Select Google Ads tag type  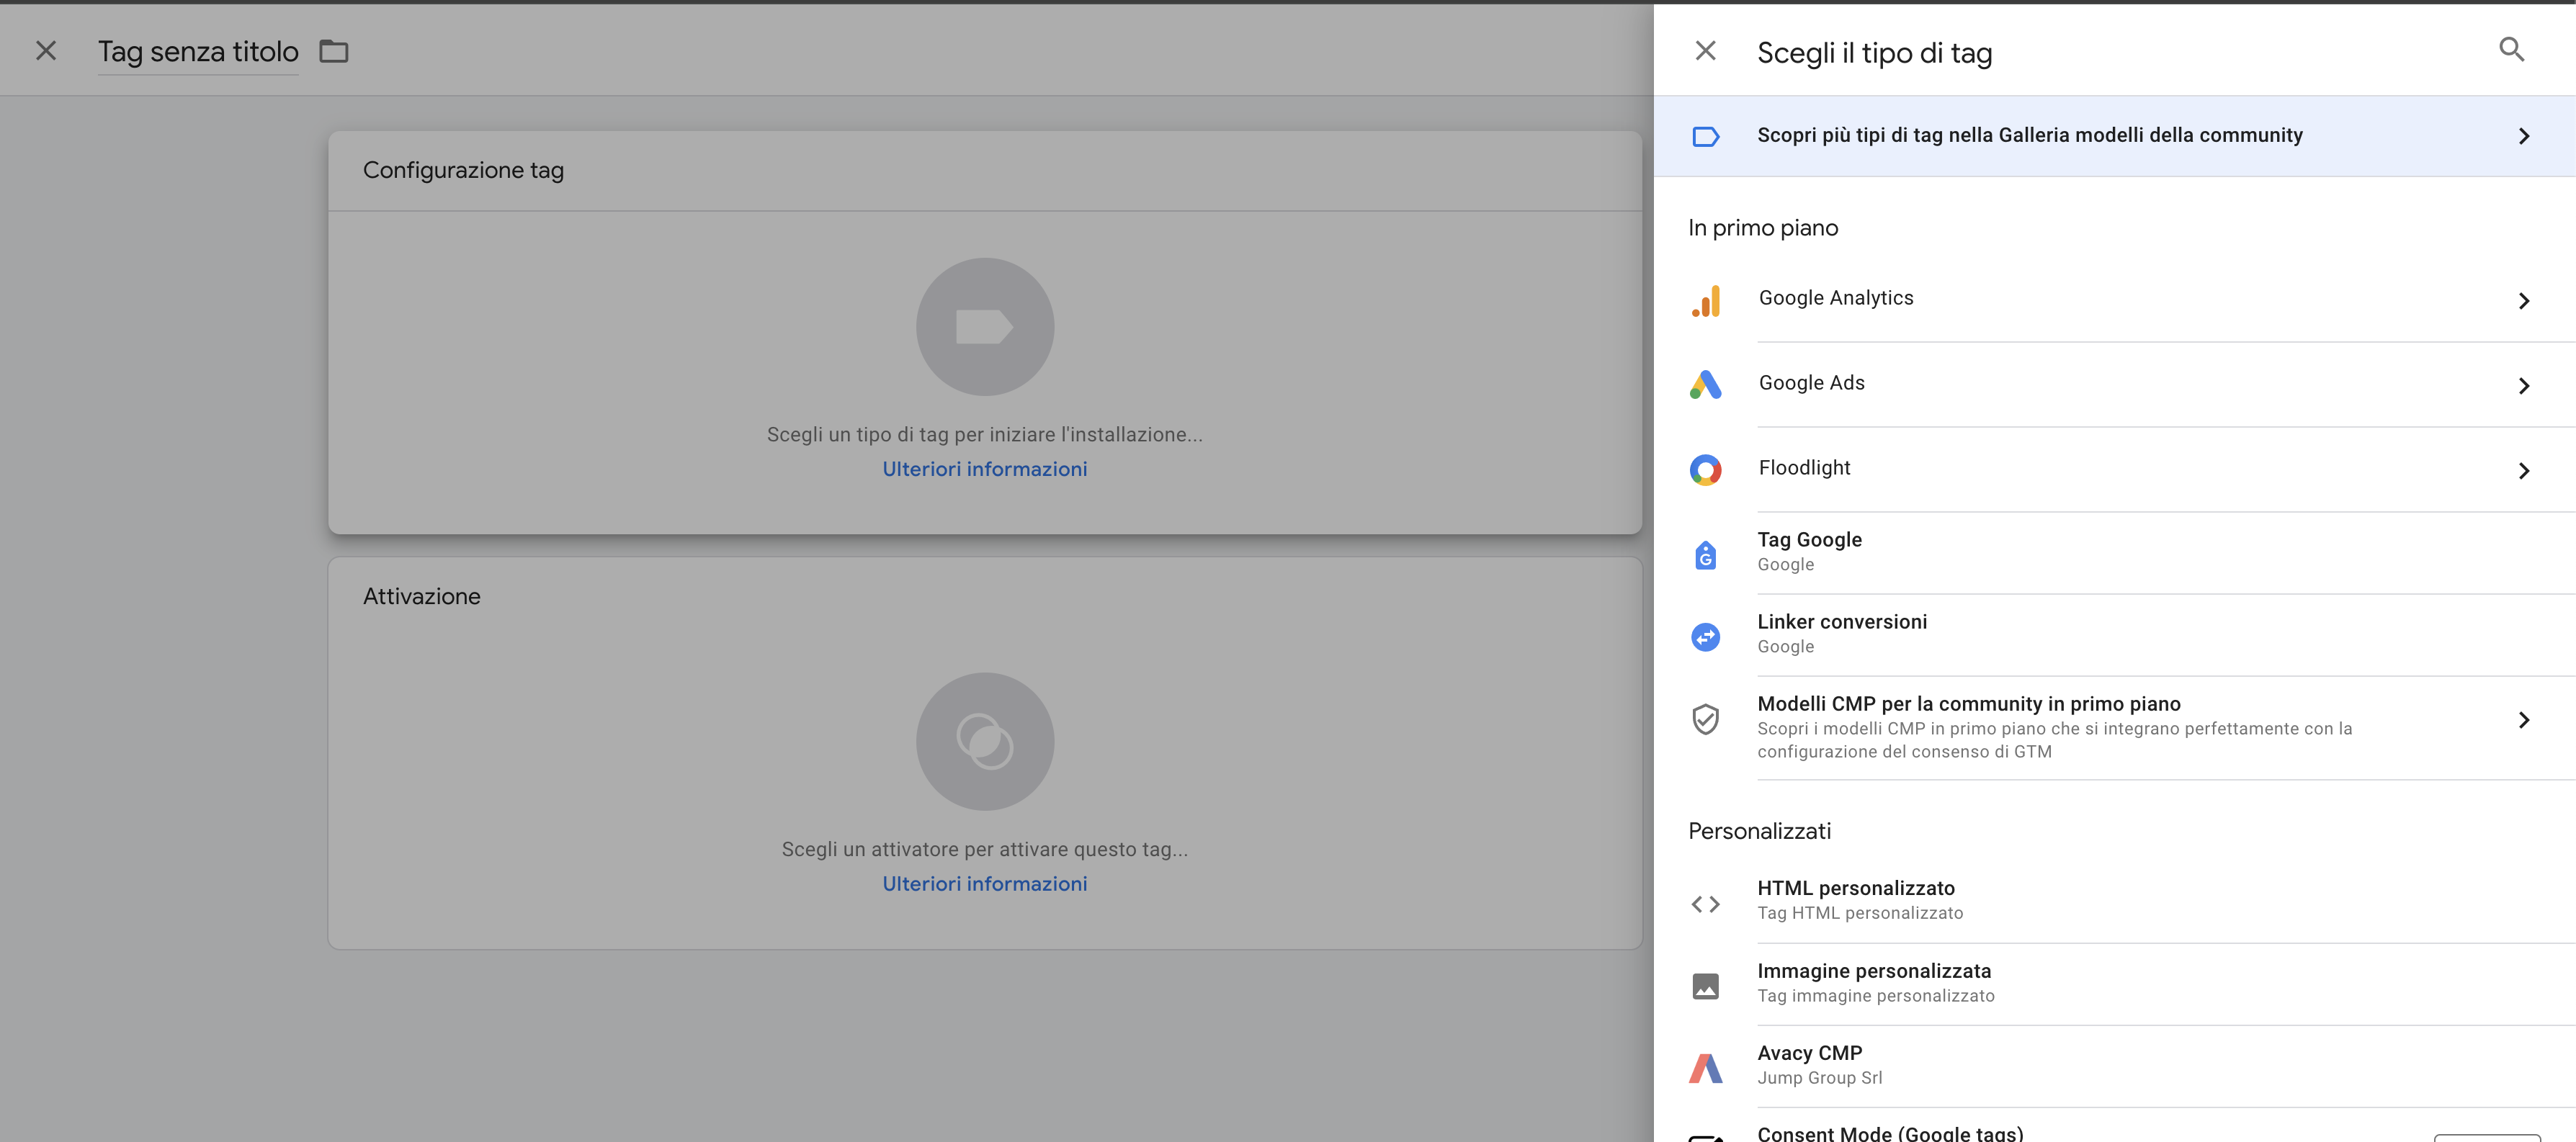tap(2114, 384)
